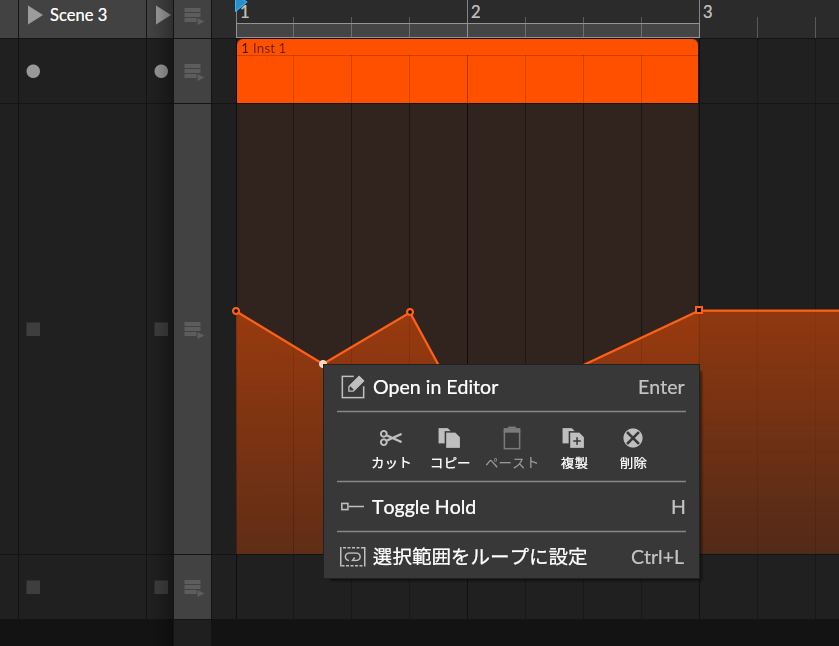Click the launcher-arranger switch icon in the scene header row

tap(193, 15)
